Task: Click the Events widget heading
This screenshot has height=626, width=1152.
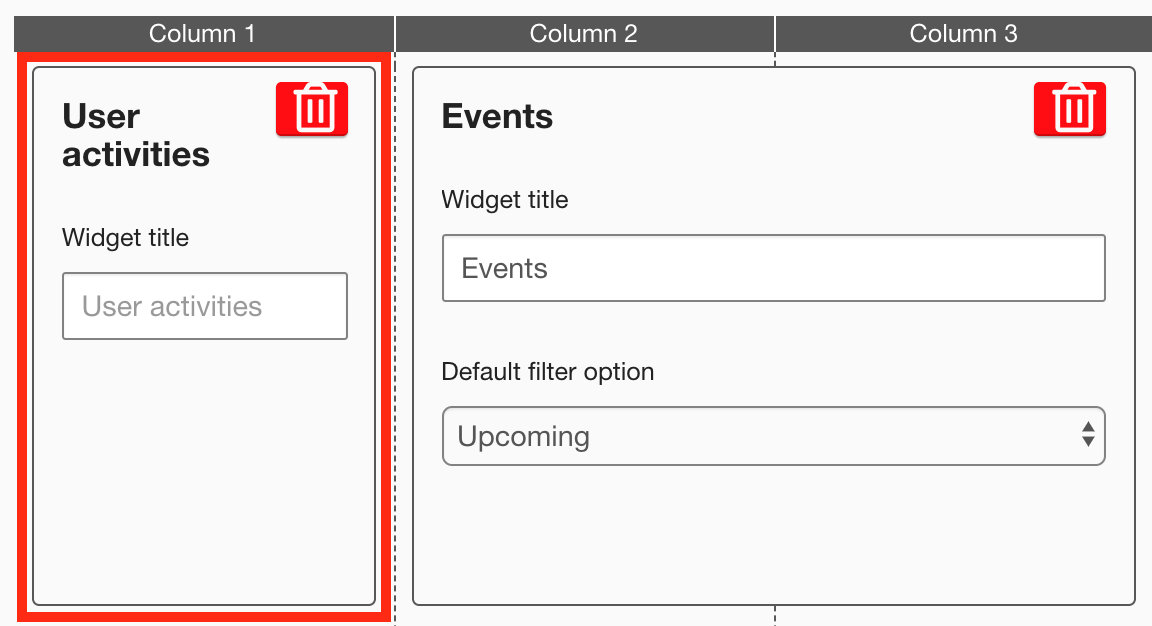Action: [x=497, y=117]
